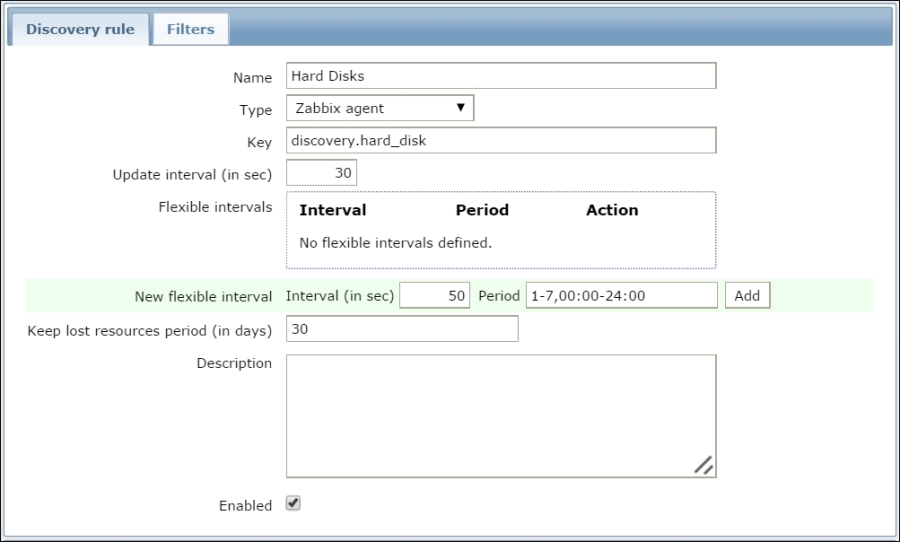Click the Enabled label text

point(245,506)
